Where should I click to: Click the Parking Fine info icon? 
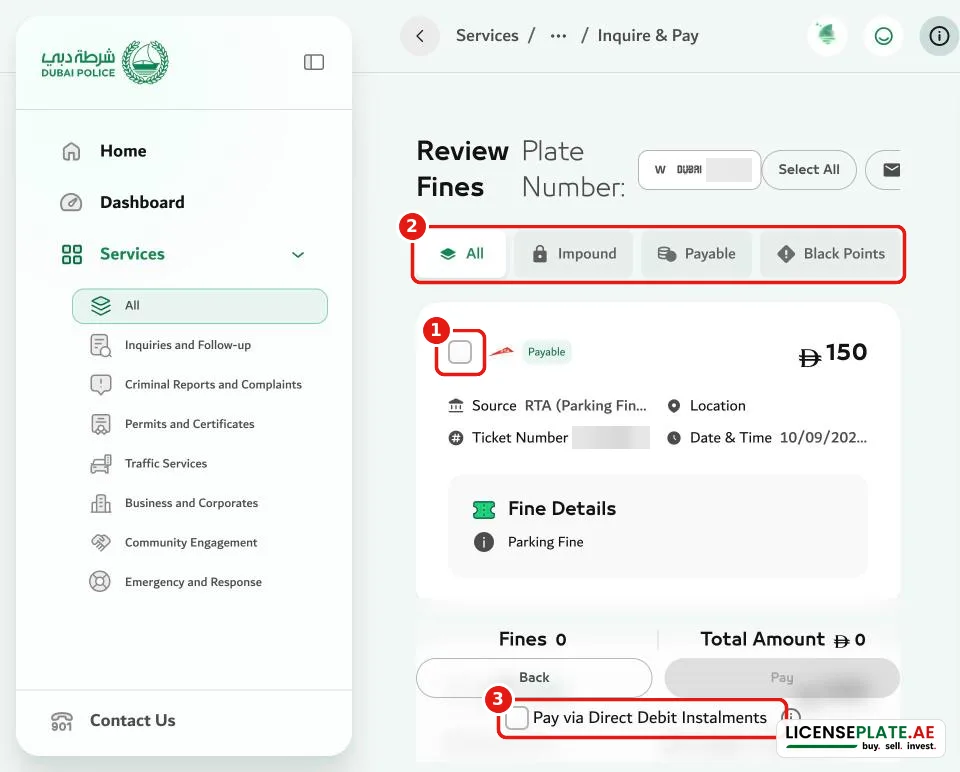pos(484,542)
